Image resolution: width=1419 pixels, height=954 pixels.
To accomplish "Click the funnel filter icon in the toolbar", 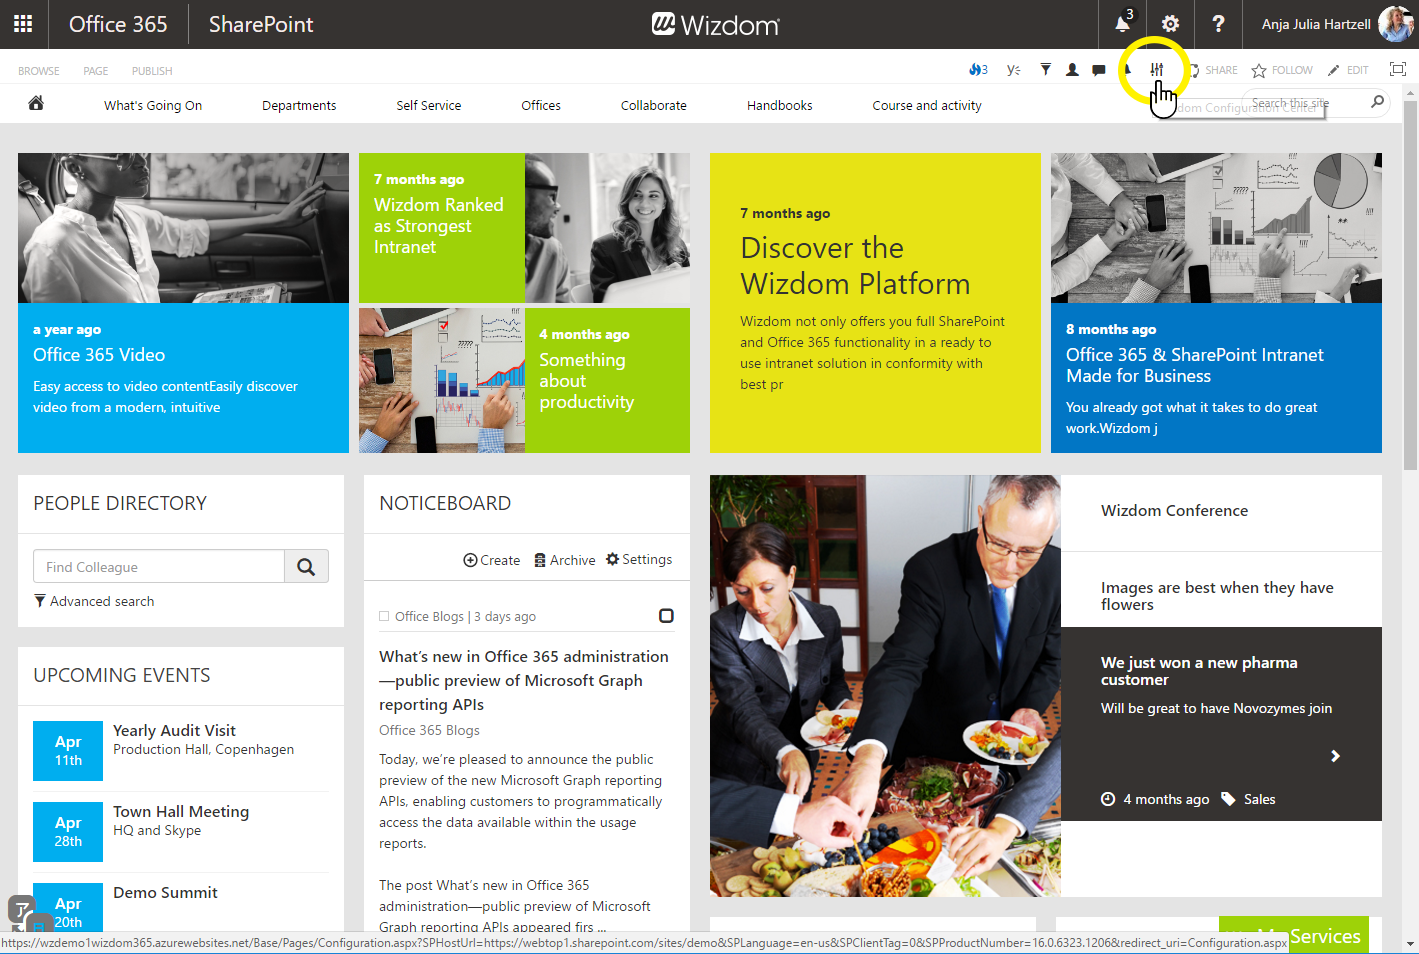I will (x=1045, y=70).
